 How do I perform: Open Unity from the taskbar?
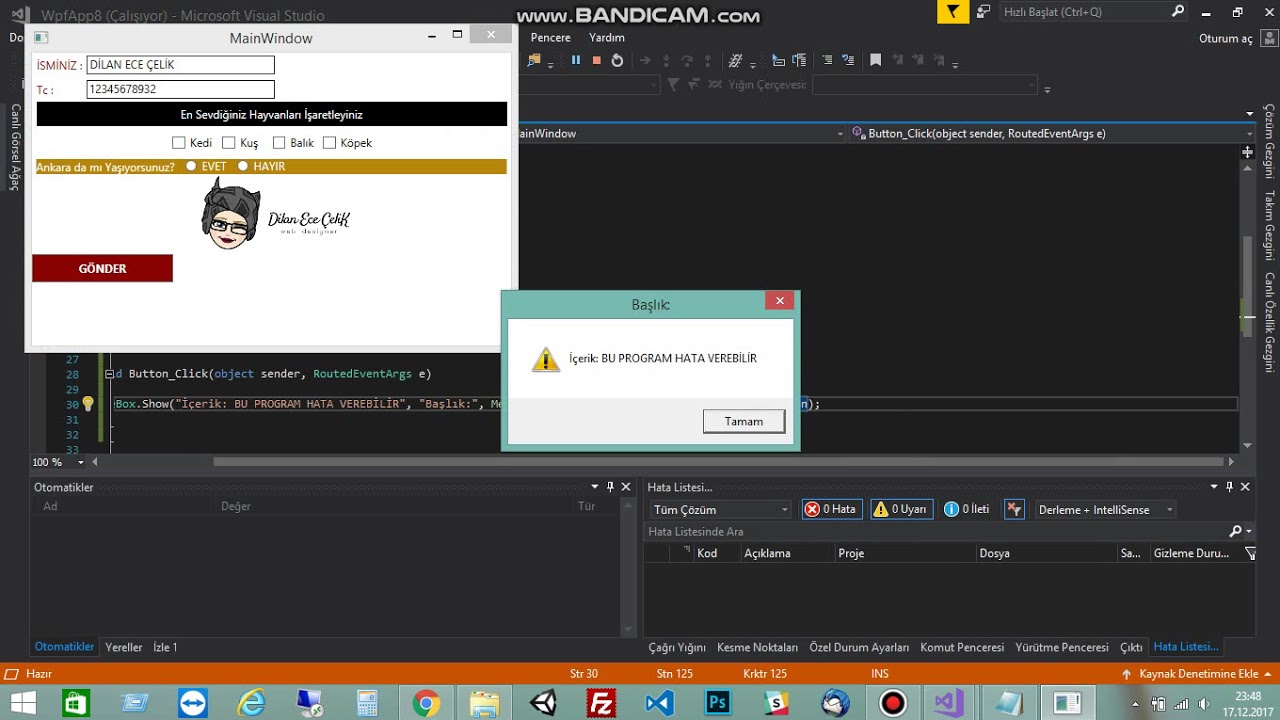pos(544,703)
